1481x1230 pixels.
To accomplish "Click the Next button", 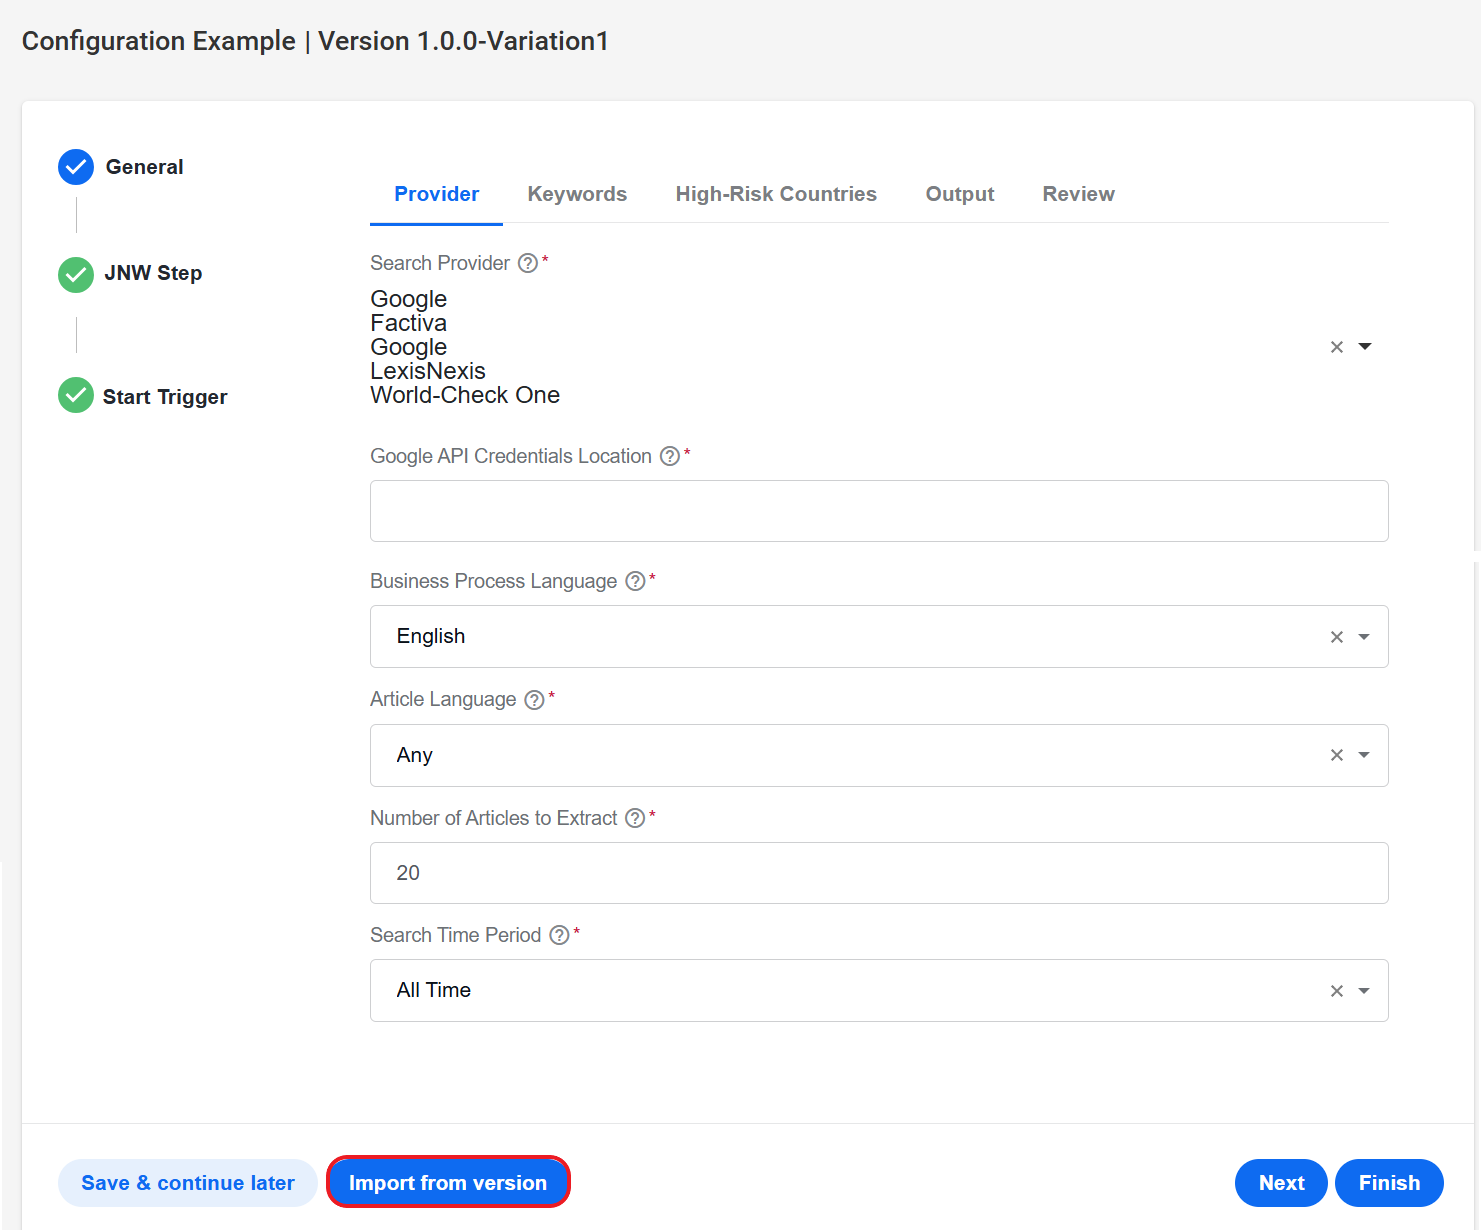I will coord(1281,1183).
